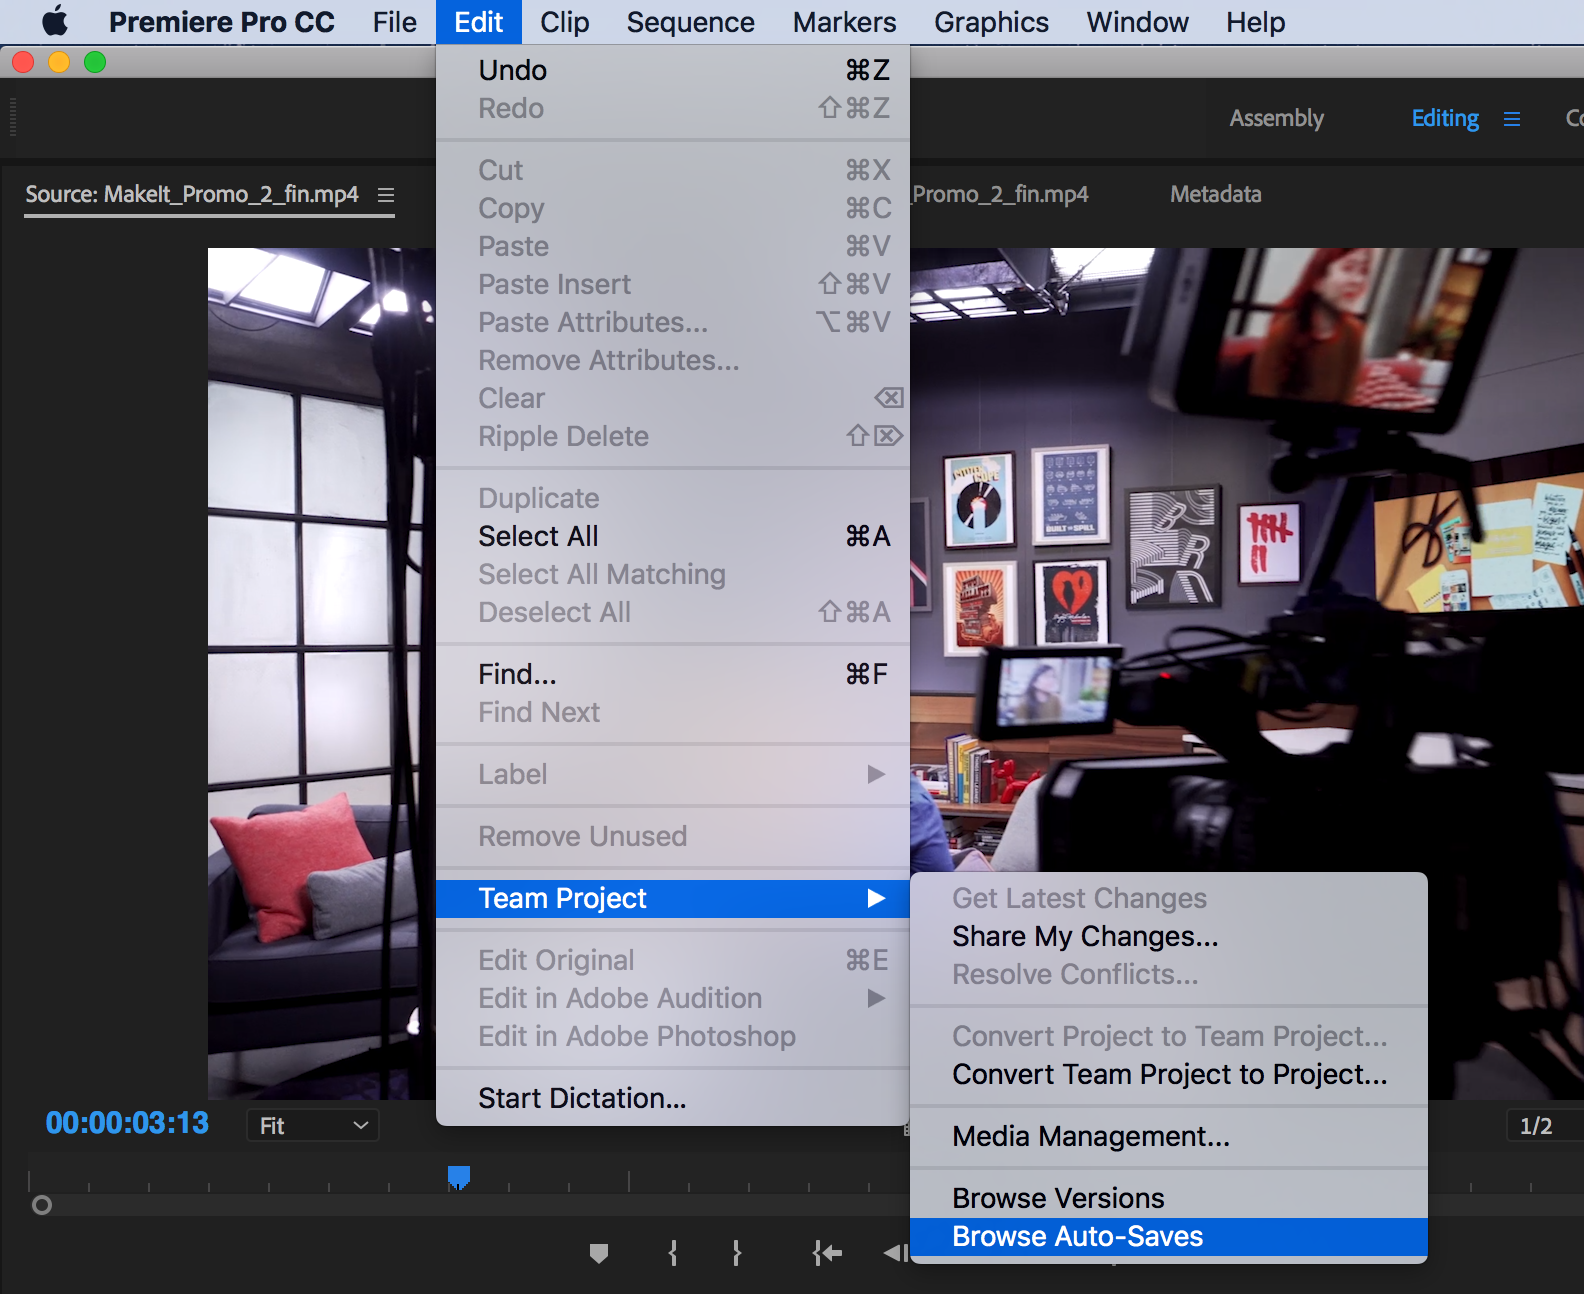Switch to the Editing workspace
The height and width of the screenshot is (1294, 1584).
(x=1445, y=118)
